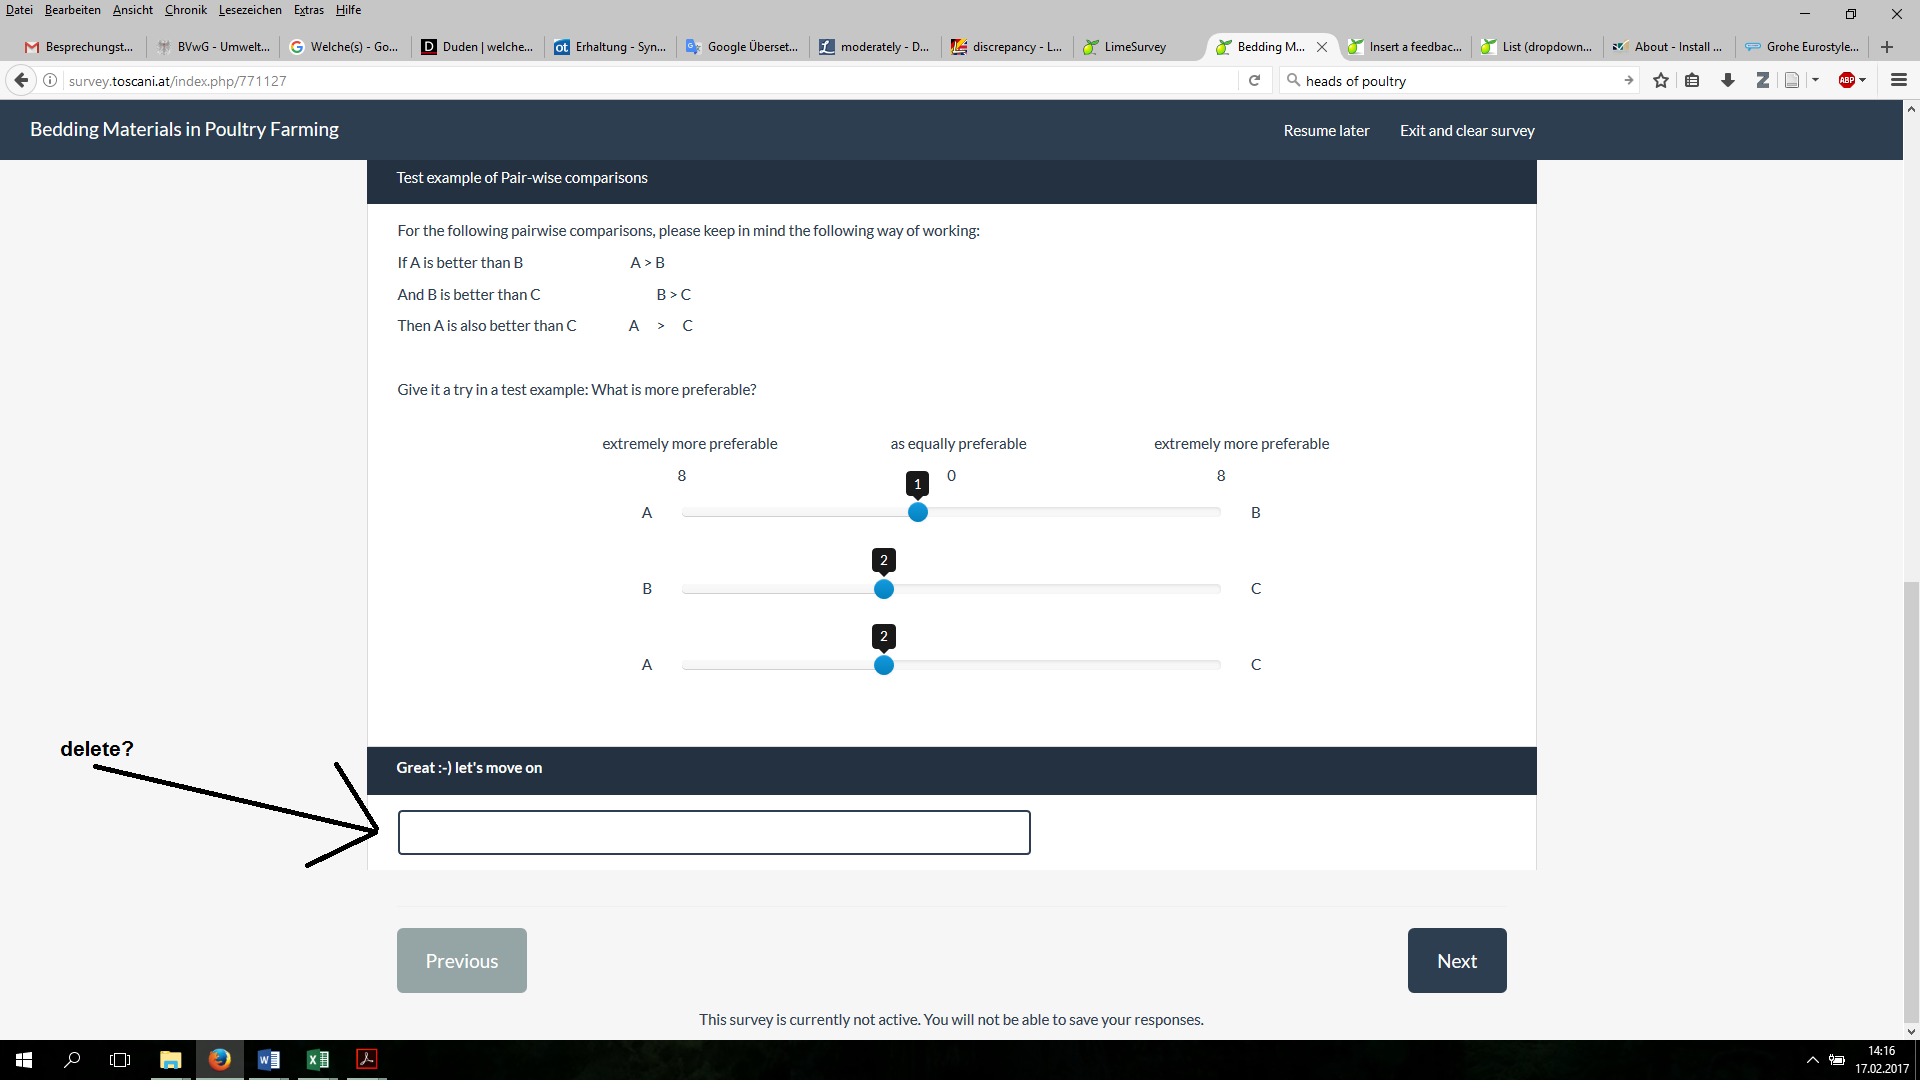Click the empty text input field
The height and width of the screenshot is (1080, 1920).
point(714,833)
